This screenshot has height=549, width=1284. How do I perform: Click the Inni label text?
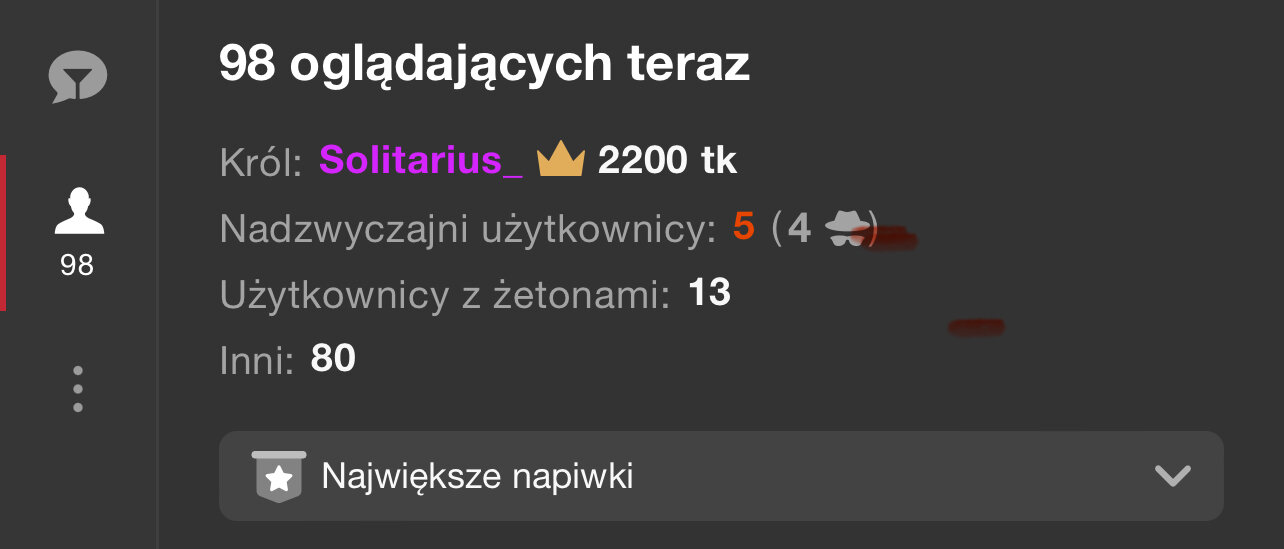click(257, 361)
